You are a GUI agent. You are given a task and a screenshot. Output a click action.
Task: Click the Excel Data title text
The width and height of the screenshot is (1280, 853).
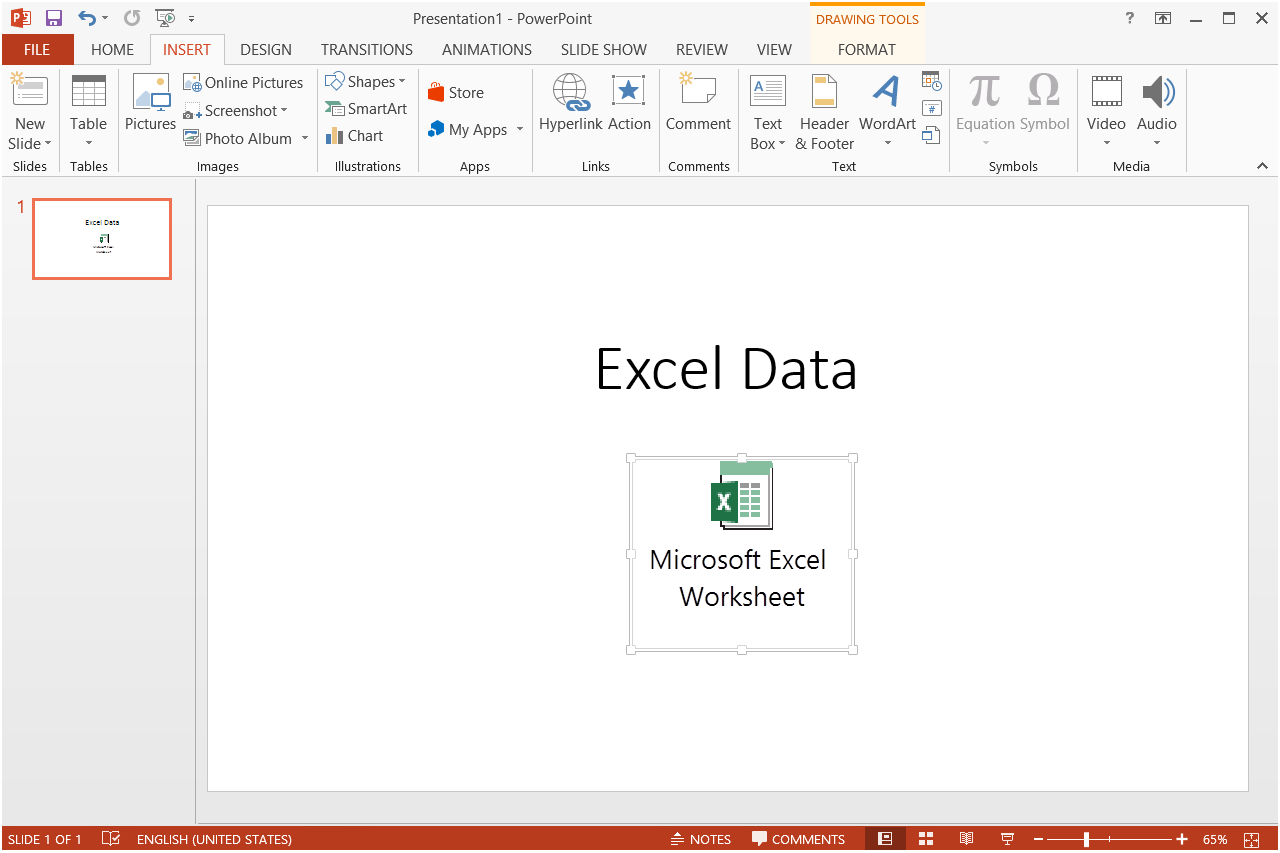[727, 368]
